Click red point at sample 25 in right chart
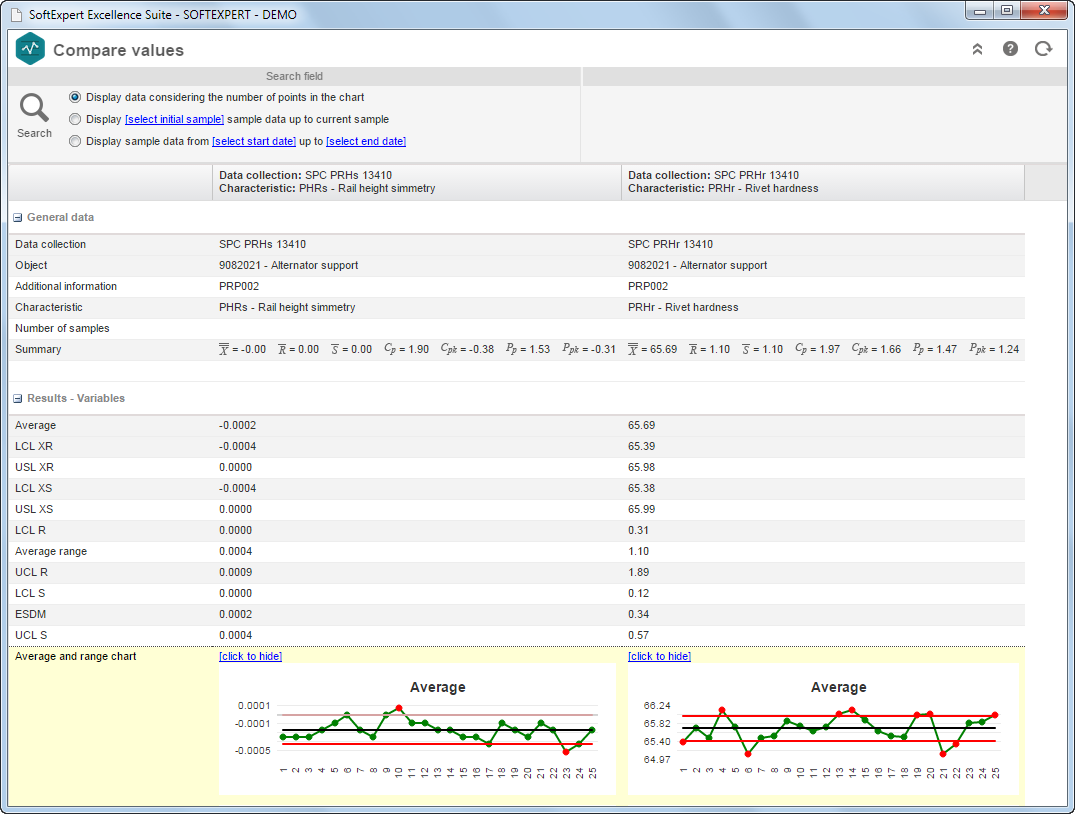Screen dimensions: 1075x814 995,715
